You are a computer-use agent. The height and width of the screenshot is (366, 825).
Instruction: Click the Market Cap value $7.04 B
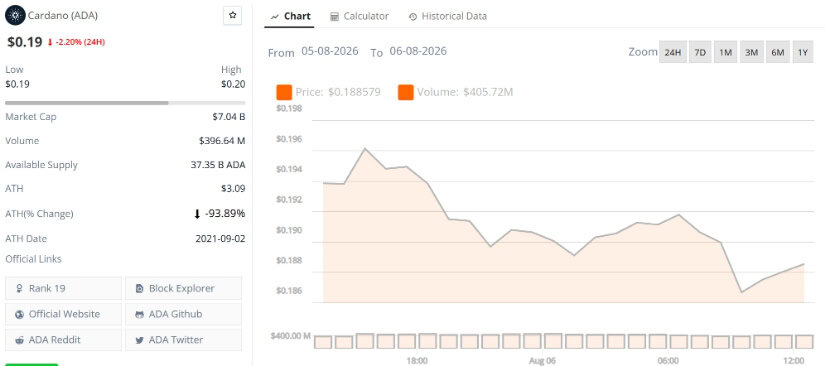pos(229,117)
